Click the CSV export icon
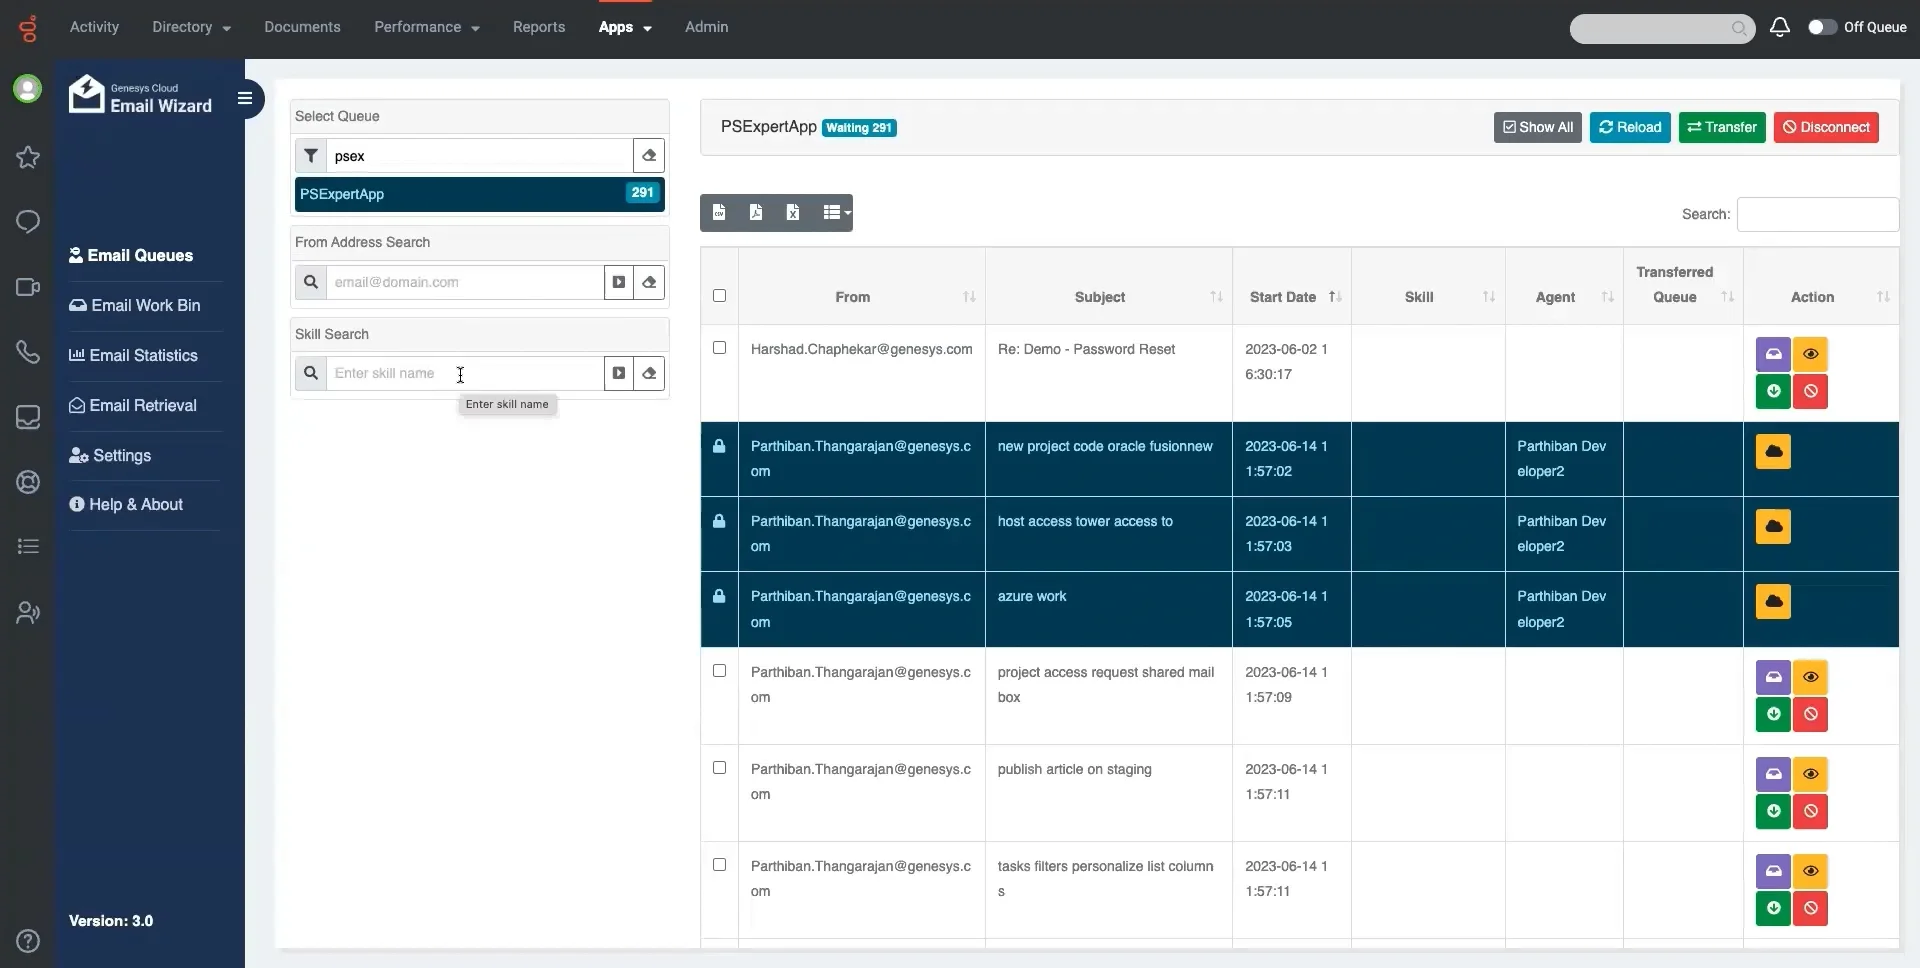Viewport: 1920px width, 968px height. tap(719, 213)
